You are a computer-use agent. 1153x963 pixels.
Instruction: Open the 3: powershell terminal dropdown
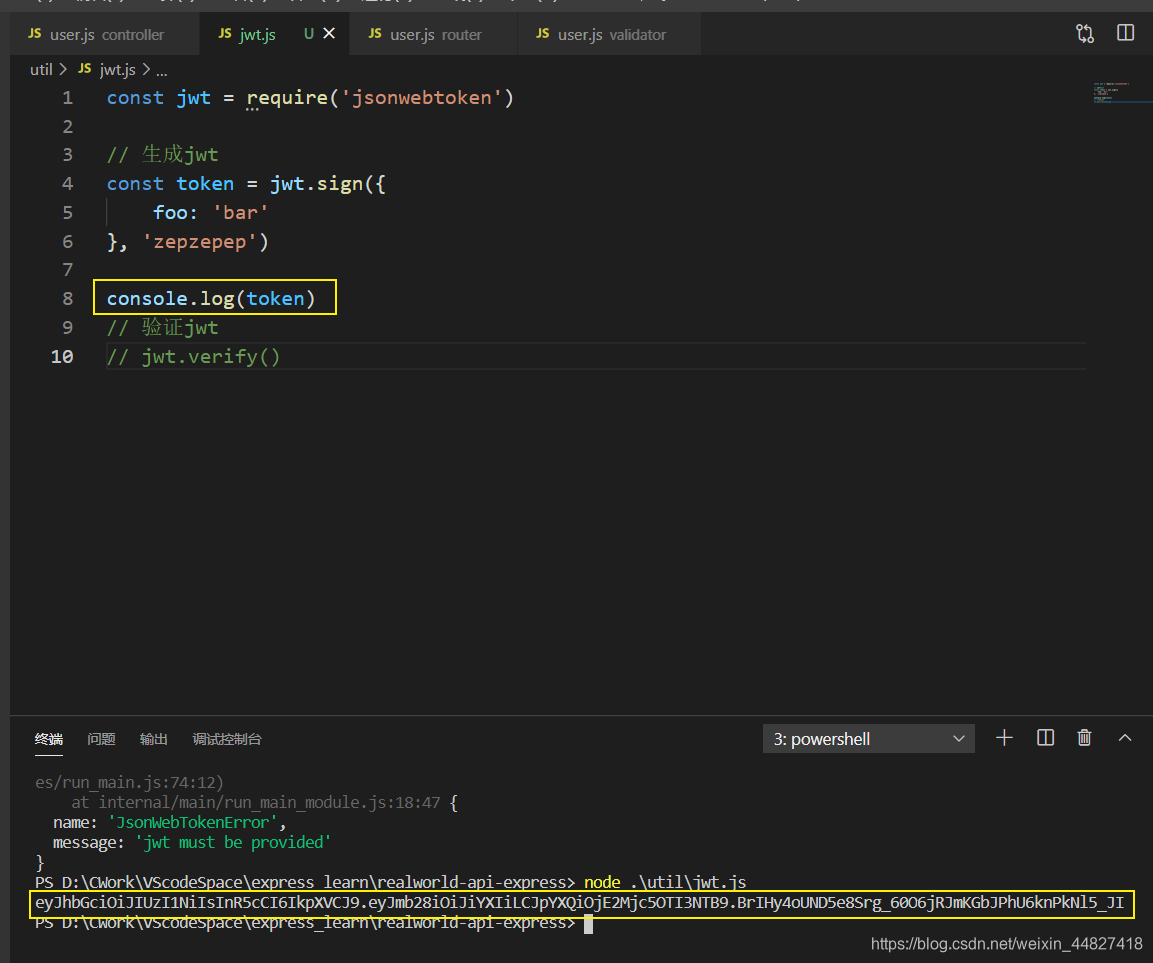[x=868, y=739]
